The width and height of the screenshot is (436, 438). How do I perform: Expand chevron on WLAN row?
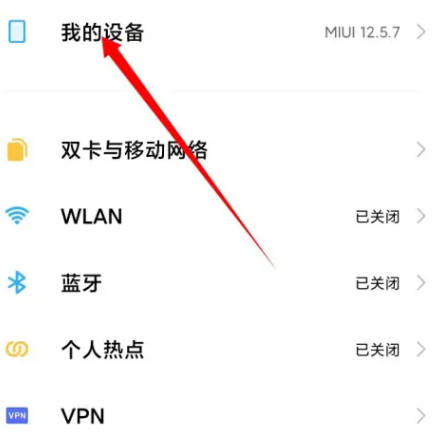coord(421,216)
